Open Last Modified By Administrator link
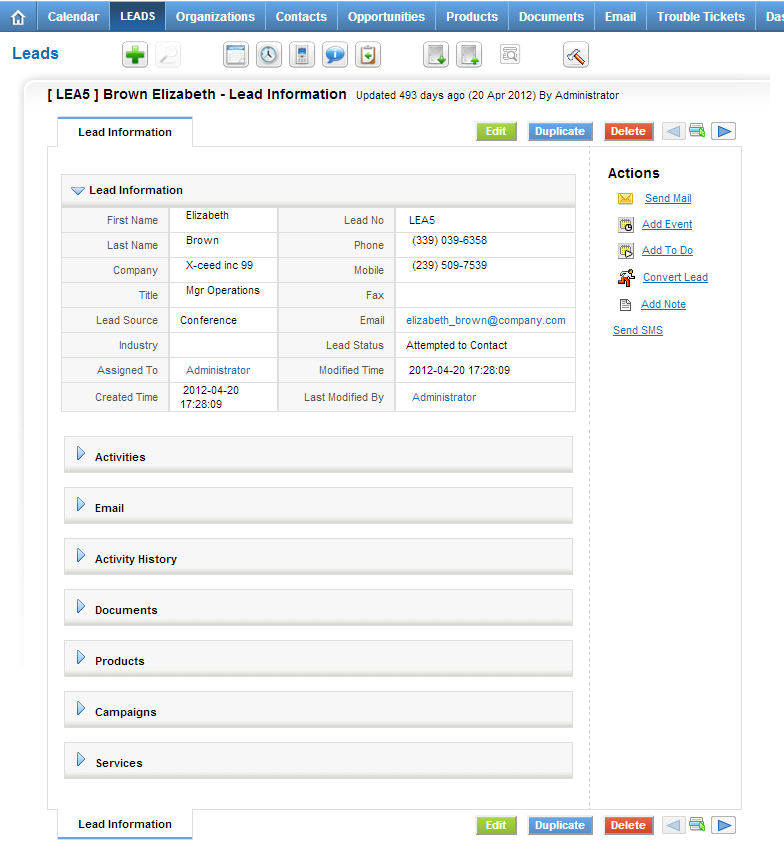Screen dimensions: 784x865 pos(444,397)
